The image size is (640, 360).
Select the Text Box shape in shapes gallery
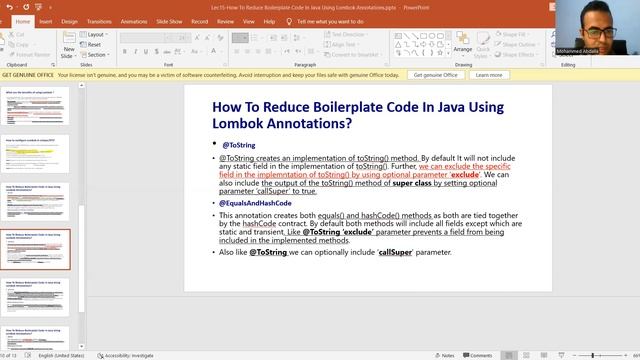coord(398,36)
